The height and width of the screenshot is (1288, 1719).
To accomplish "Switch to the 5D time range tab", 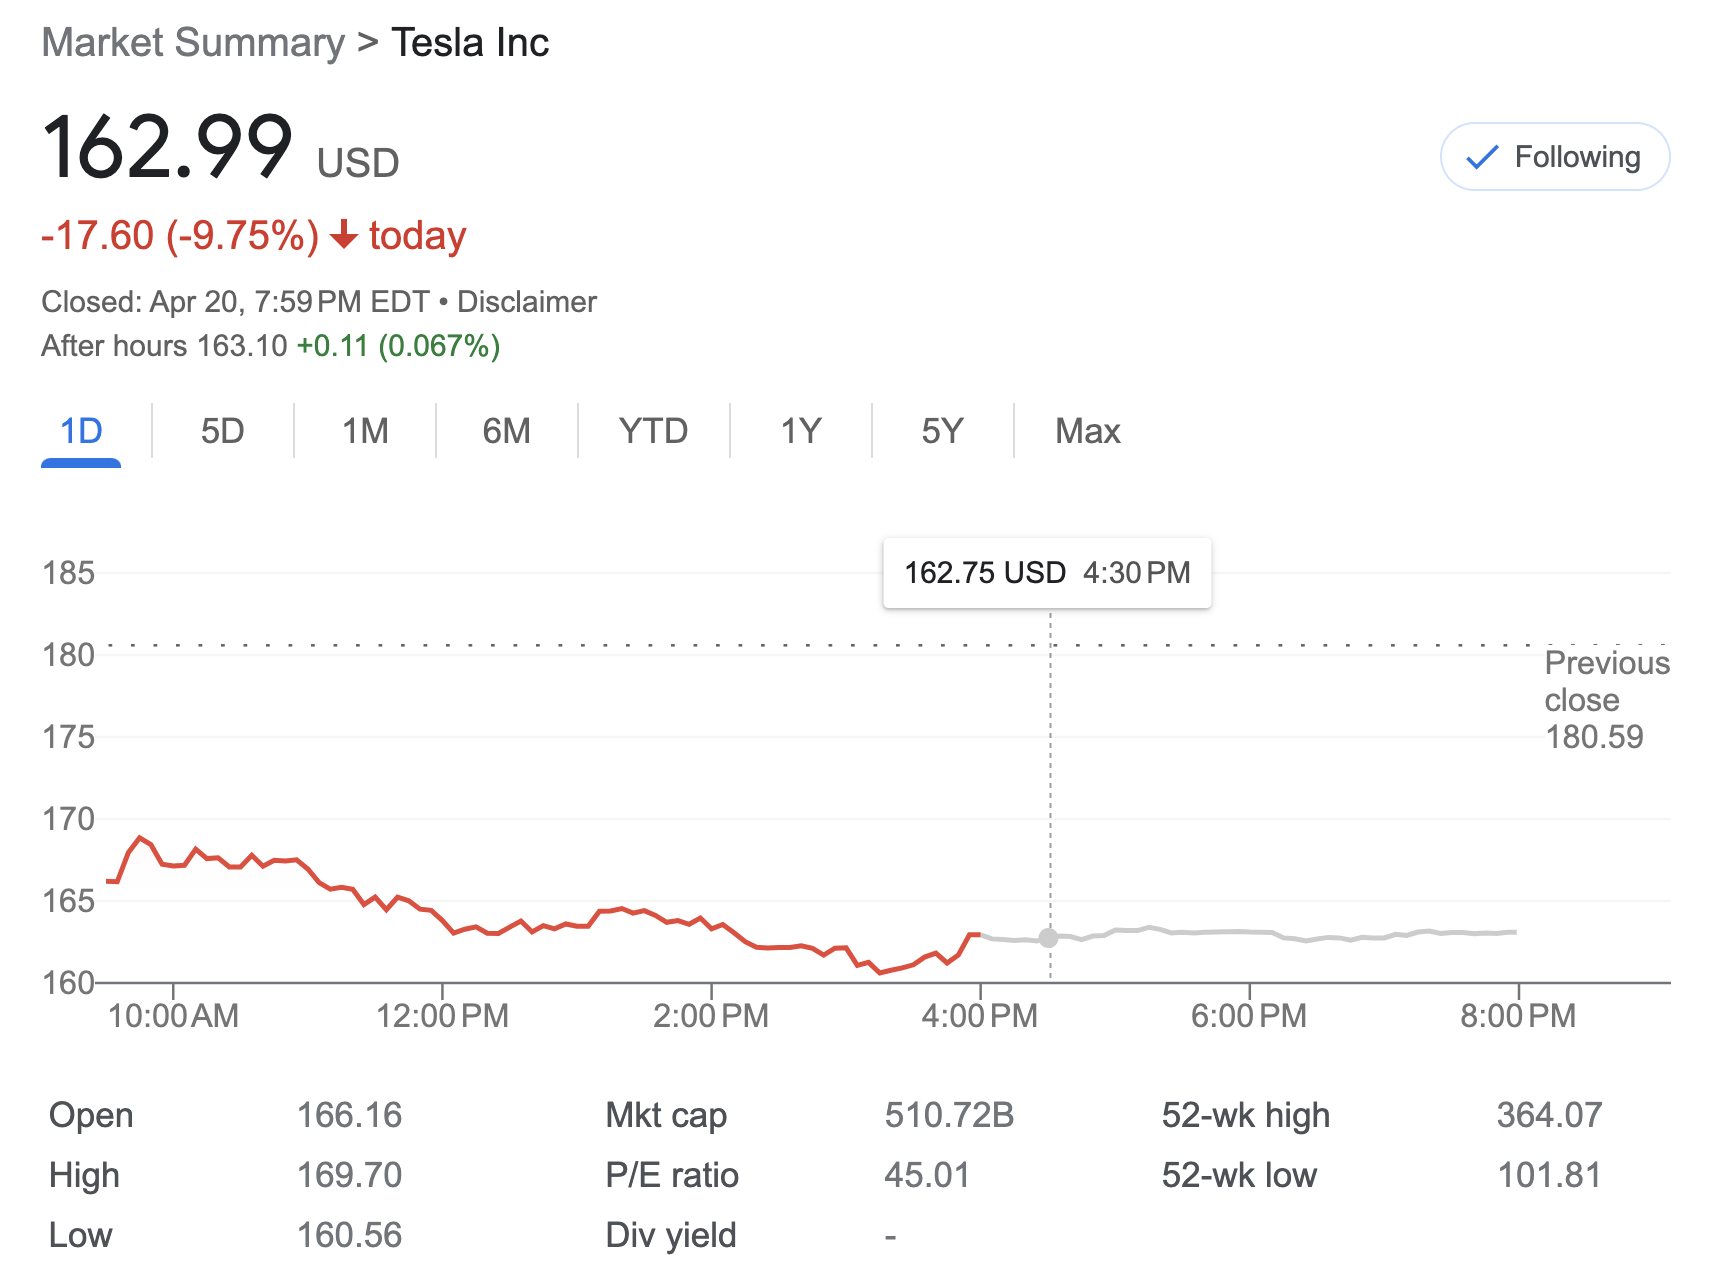I will click(222, 431).
